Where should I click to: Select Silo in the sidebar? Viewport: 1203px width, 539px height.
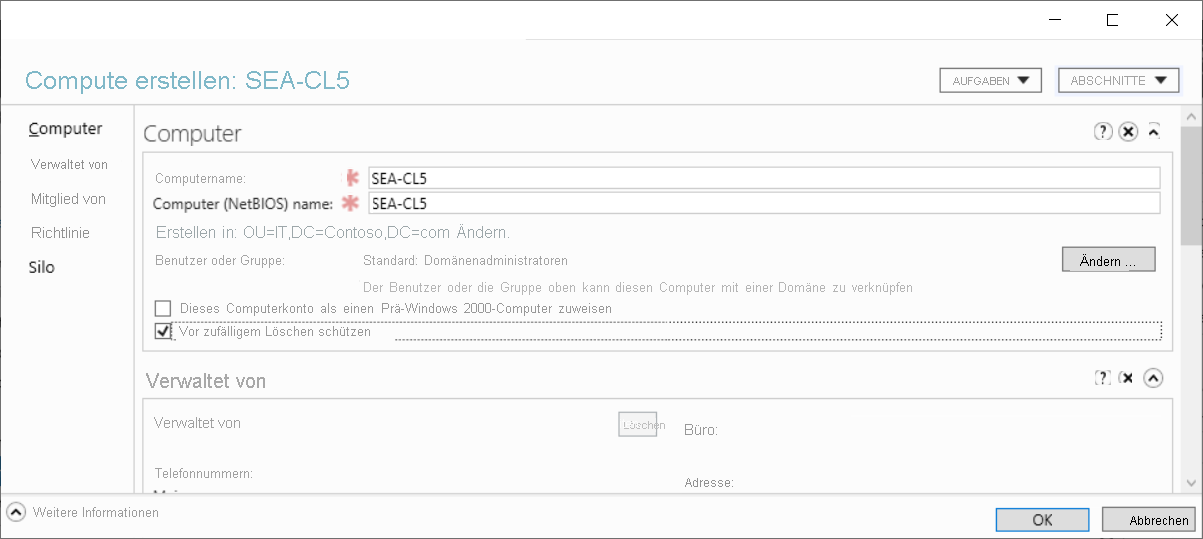click(42, 268)
